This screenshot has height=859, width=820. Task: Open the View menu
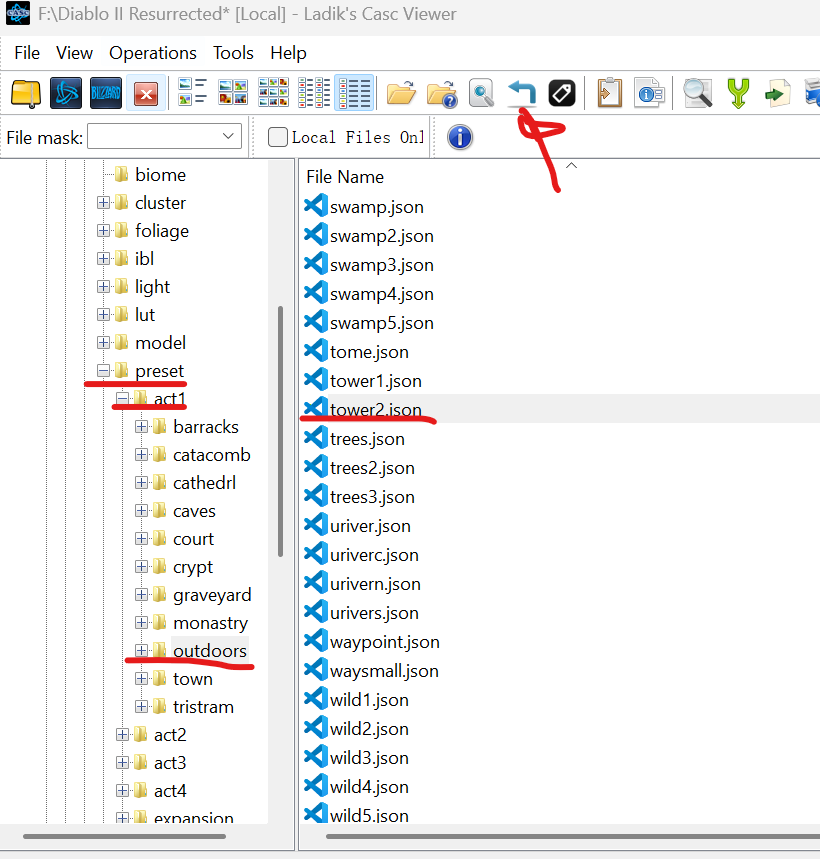click(x=74, y=53)
